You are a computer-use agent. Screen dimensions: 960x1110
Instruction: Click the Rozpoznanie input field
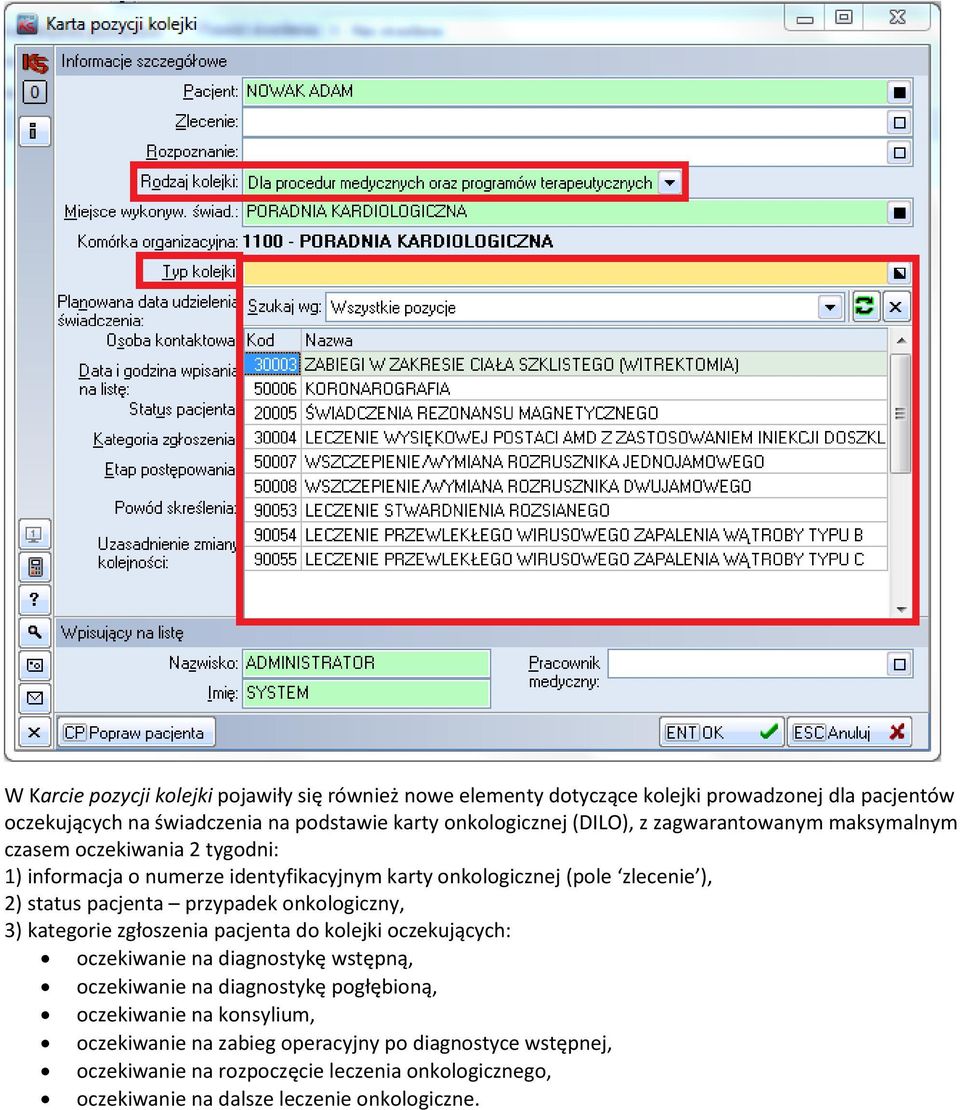(x=565, y=151)
